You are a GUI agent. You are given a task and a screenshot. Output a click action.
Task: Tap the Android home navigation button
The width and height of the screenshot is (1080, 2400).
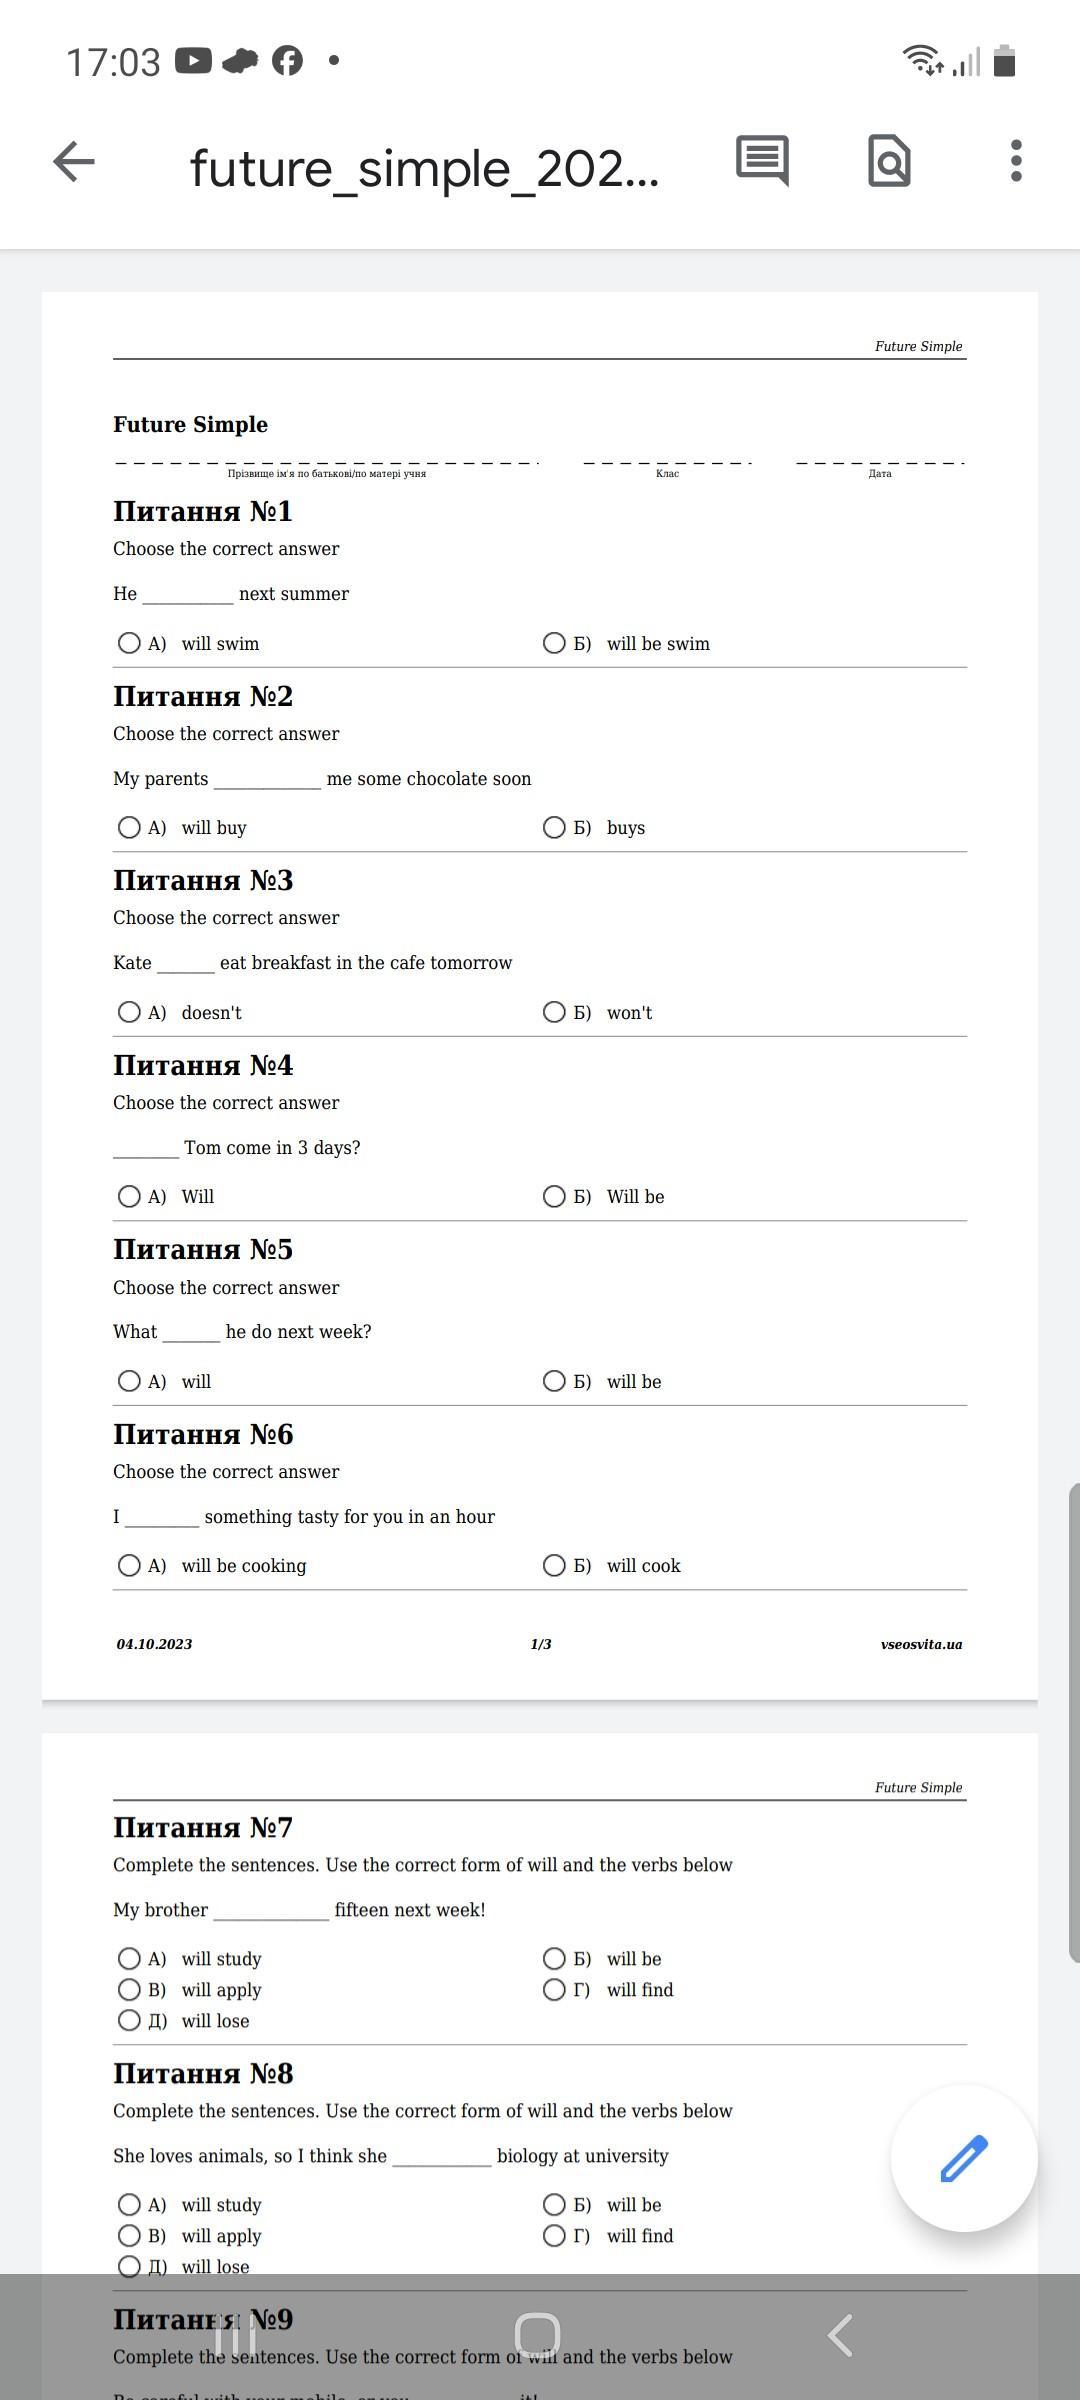[x=537, y=2336]
